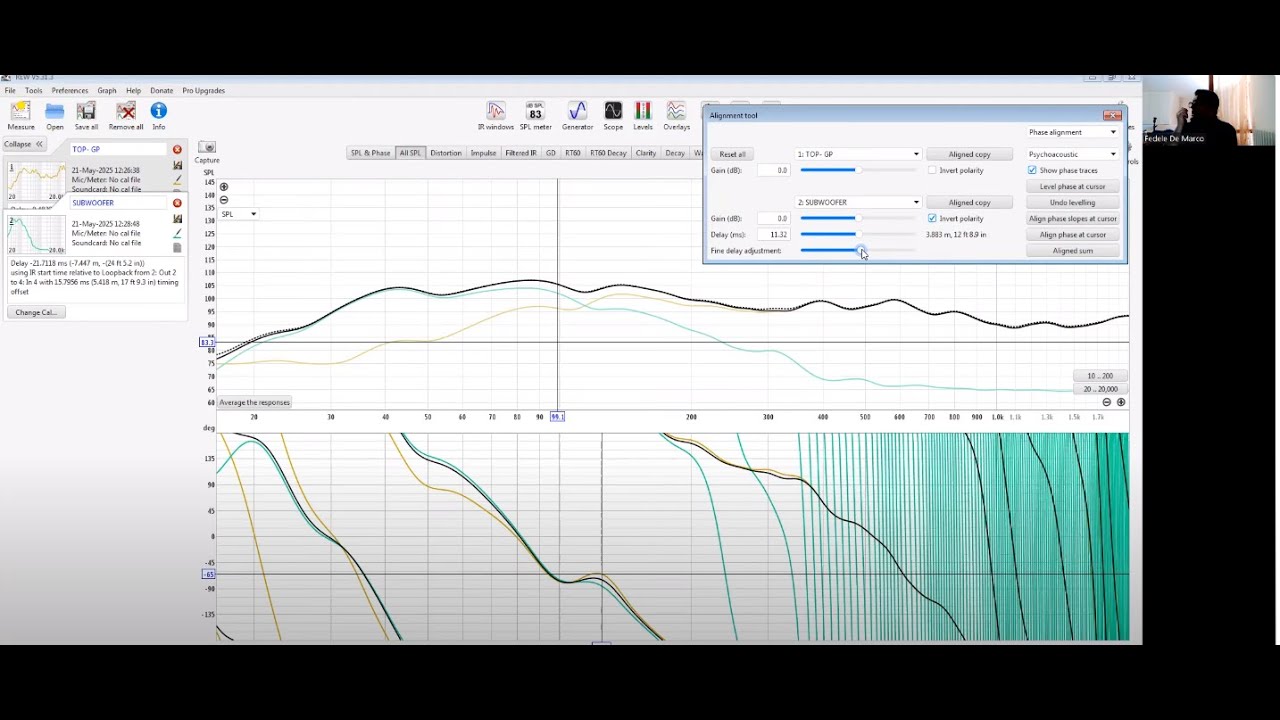
Task: Open the SPL meter
Action: [x=535, y=116]
